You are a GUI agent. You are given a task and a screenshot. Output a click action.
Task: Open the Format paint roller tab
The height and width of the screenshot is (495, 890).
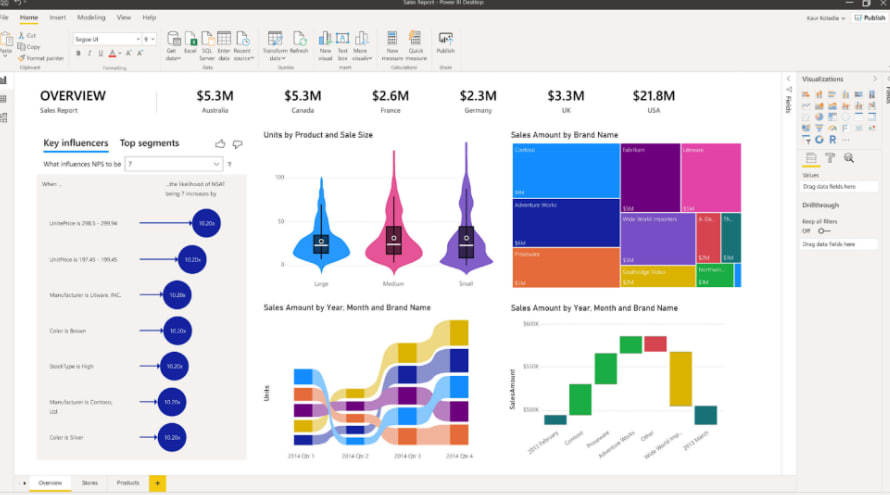click(x=830, y=158)
